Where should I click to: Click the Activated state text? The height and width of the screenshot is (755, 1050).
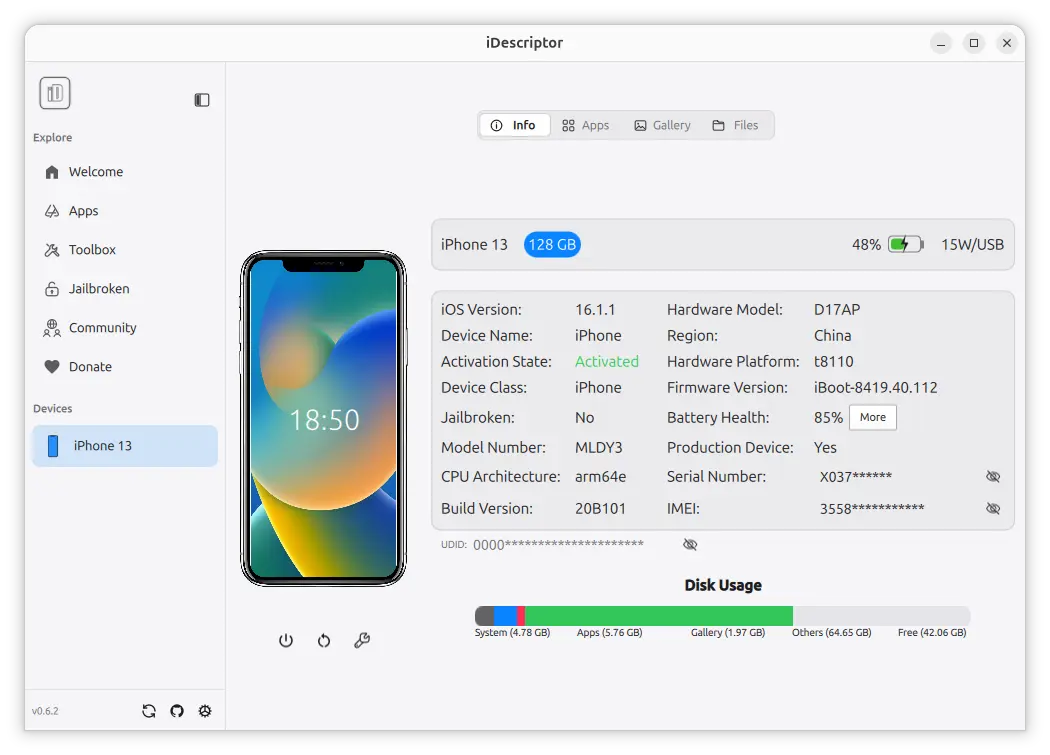coord(607,361)
